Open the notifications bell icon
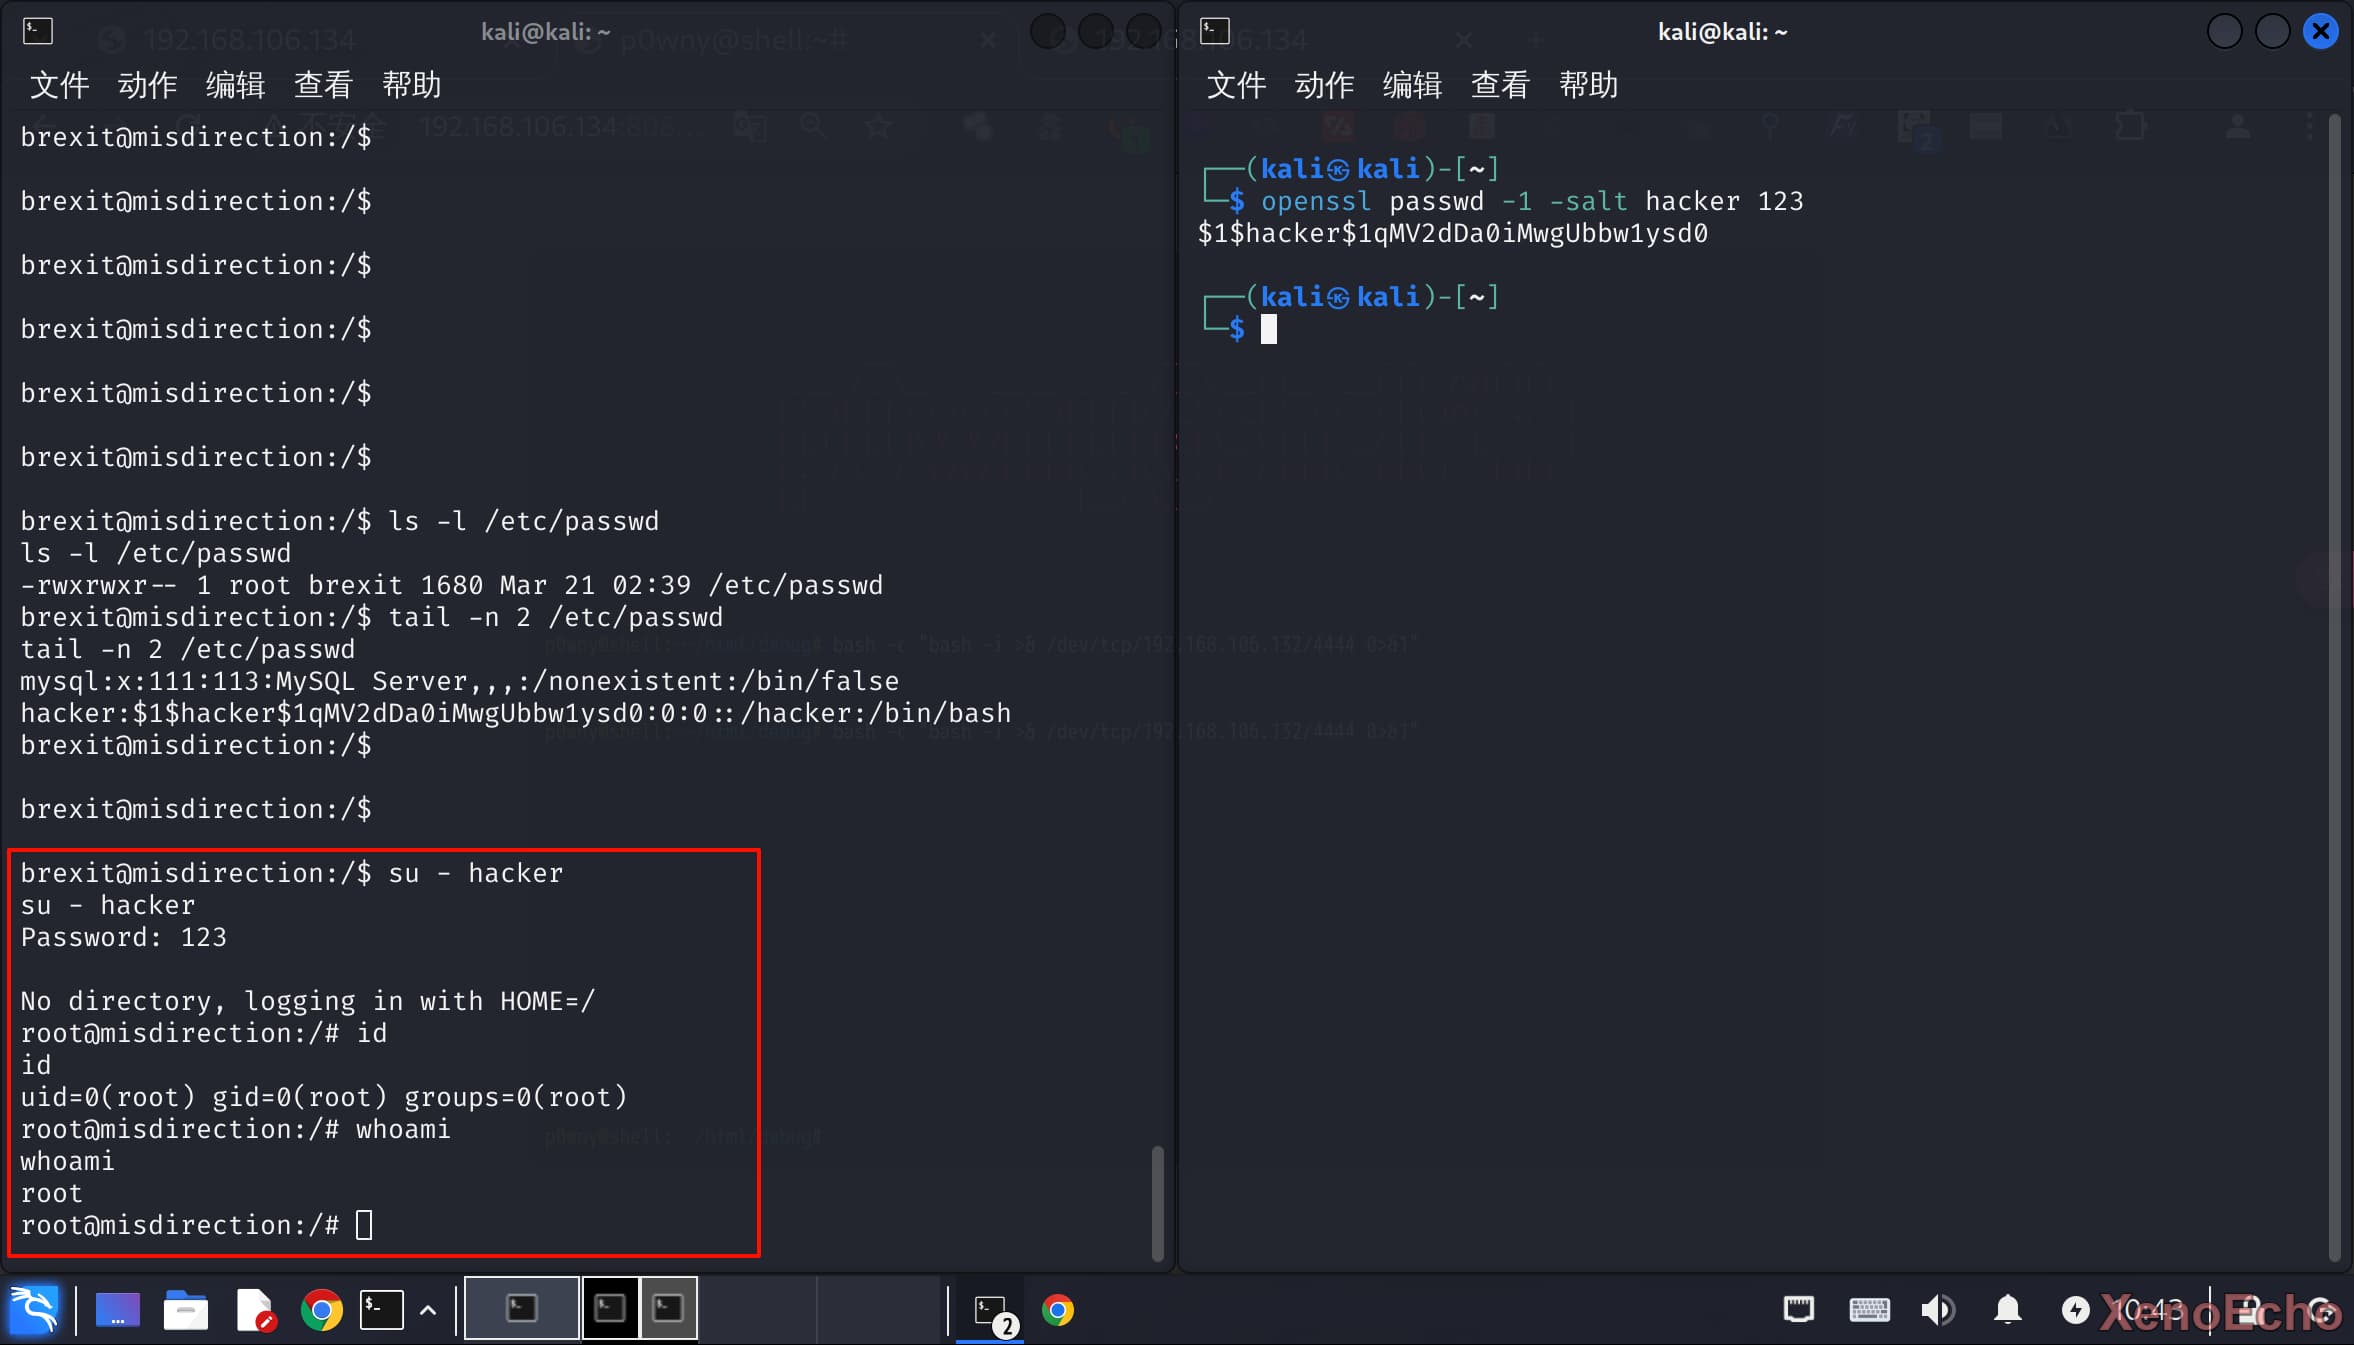Viewport: 2354px width, 1345px height. point(2007,1310)
